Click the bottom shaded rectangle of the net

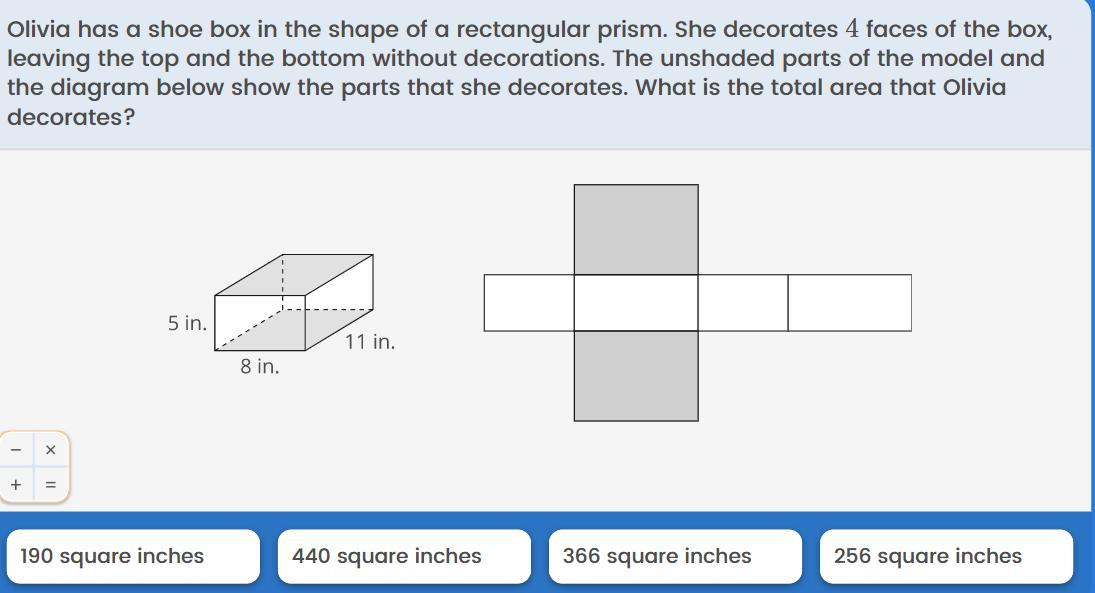[x=636, y=376]
